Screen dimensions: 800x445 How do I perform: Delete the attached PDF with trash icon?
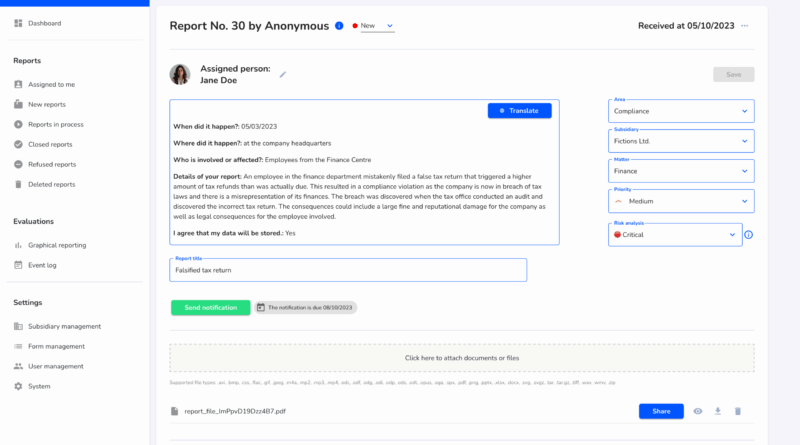(738, 411)
